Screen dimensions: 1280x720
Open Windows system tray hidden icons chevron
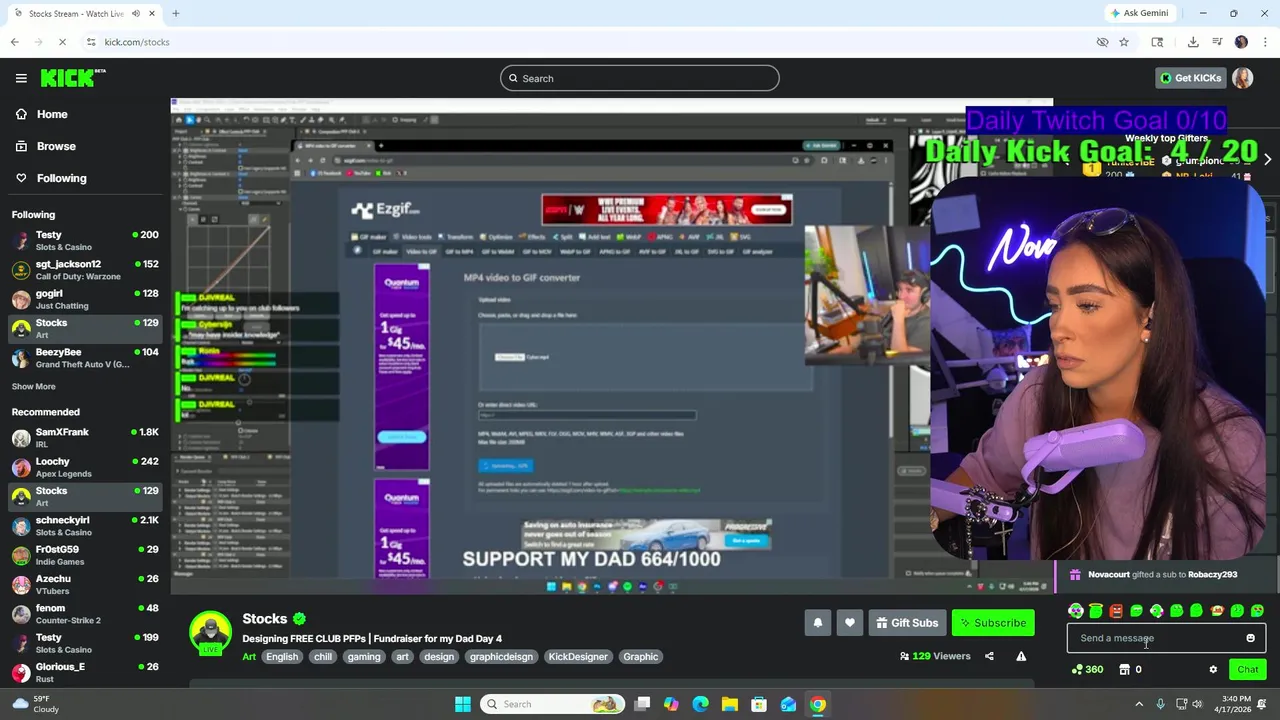point(1139,704)
